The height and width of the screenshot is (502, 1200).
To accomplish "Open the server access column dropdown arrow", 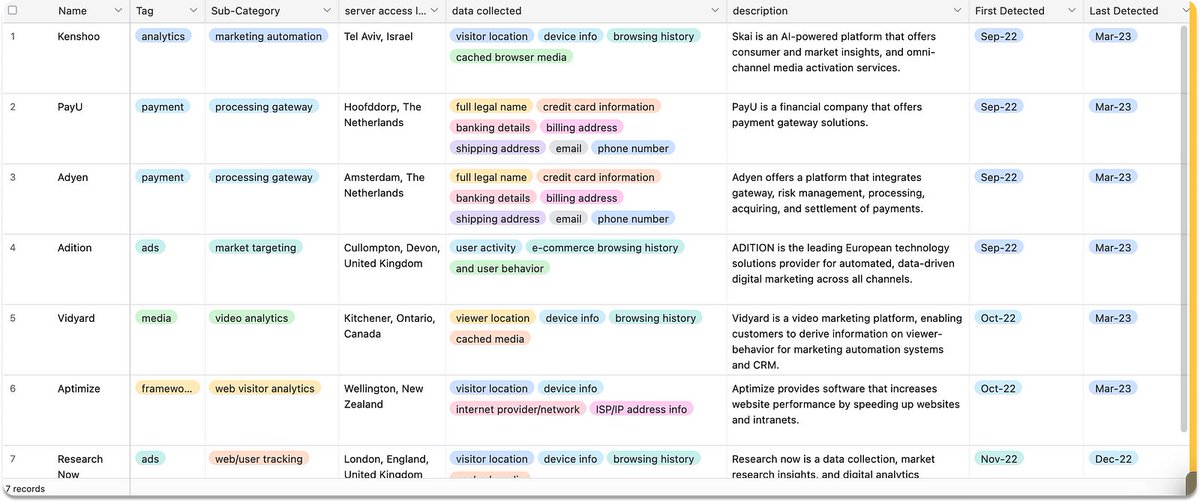I will [434, 11].
